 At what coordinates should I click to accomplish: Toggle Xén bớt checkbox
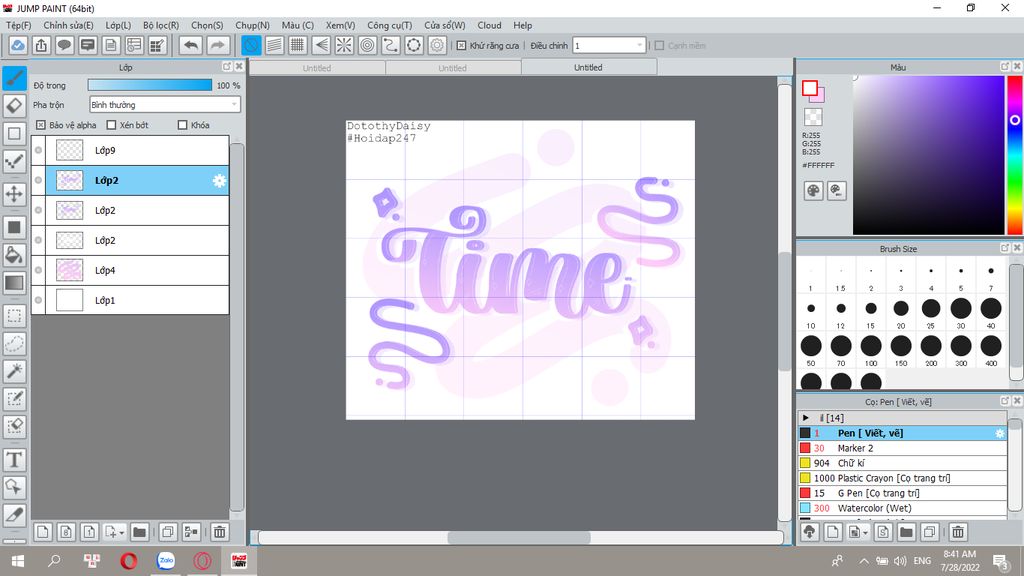pos(111,125)
